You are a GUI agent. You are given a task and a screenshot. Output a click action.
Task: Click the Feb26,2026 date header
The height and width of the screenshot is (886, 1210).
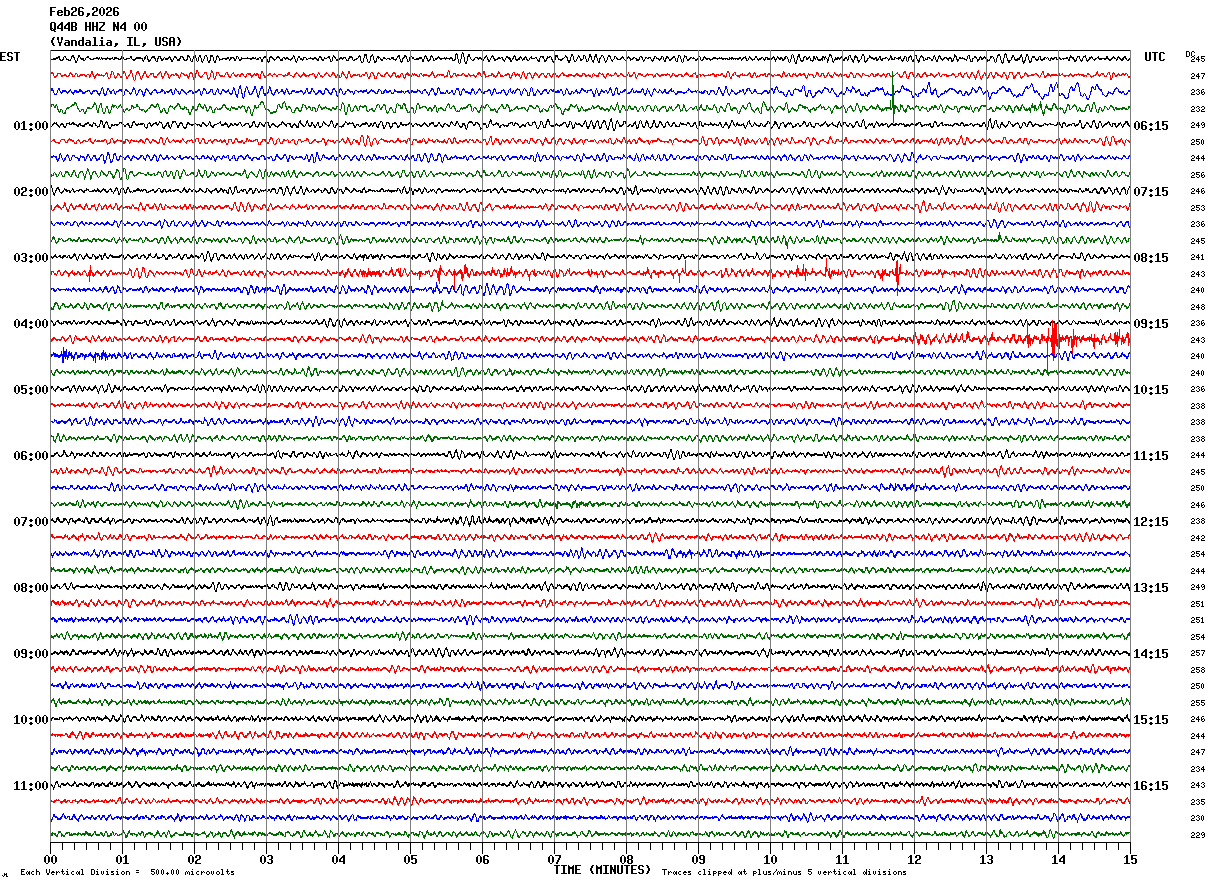pyautogui.click(x=84, y=12)
